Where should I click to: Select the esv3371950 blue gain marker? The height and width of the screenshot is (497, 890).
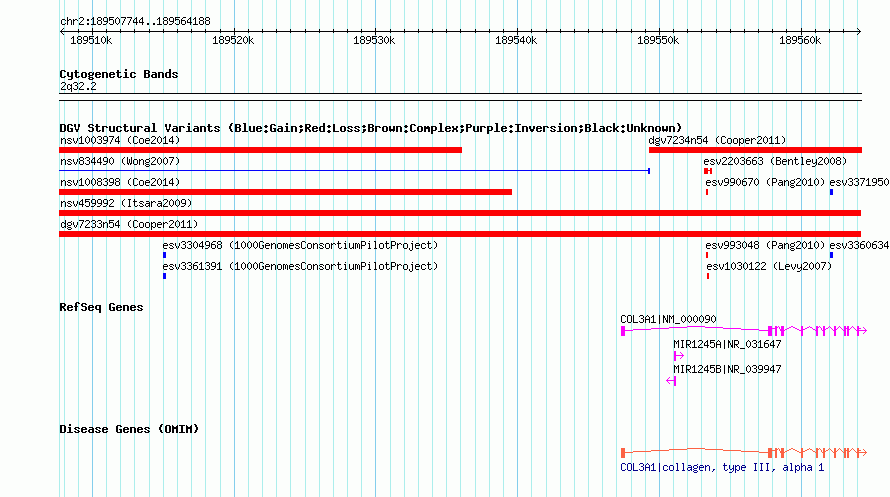pos(832,192)
